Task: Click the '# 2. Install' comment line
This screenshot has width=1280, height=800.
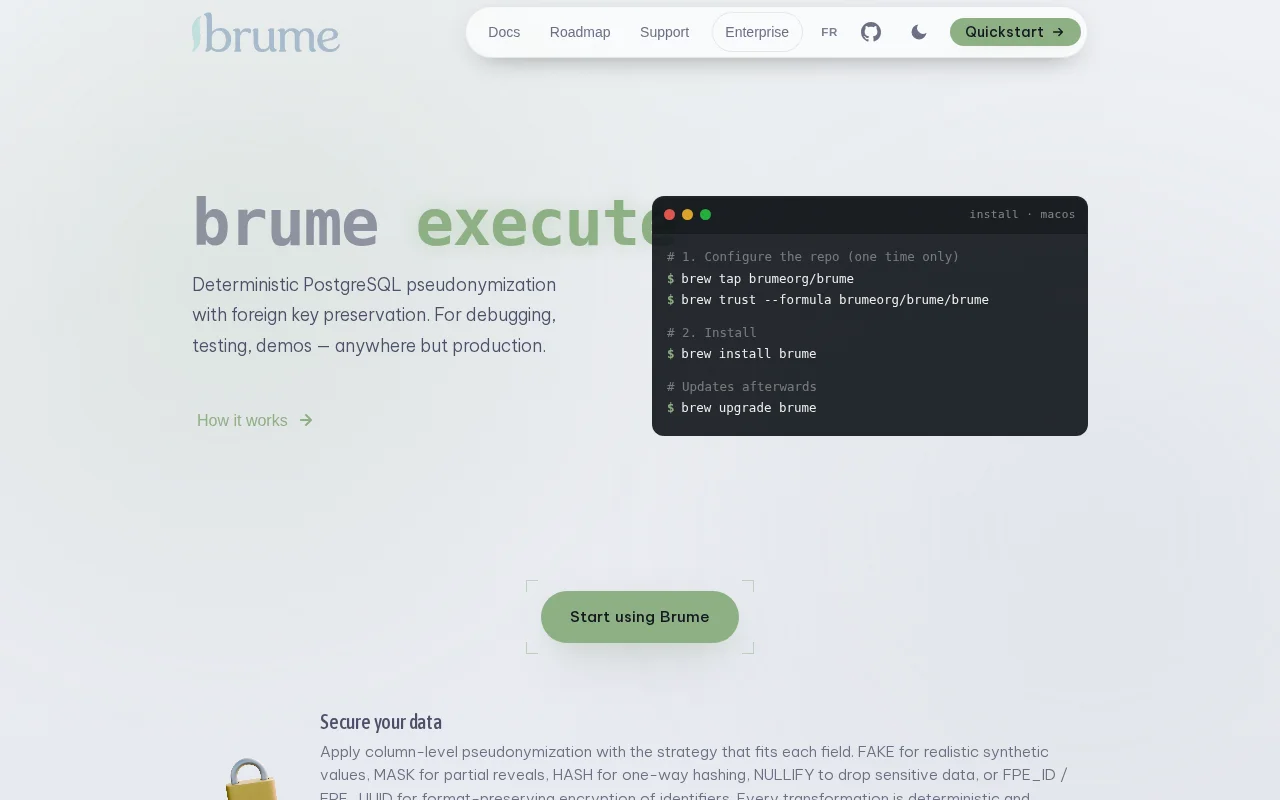Action: tap(712, 332)
